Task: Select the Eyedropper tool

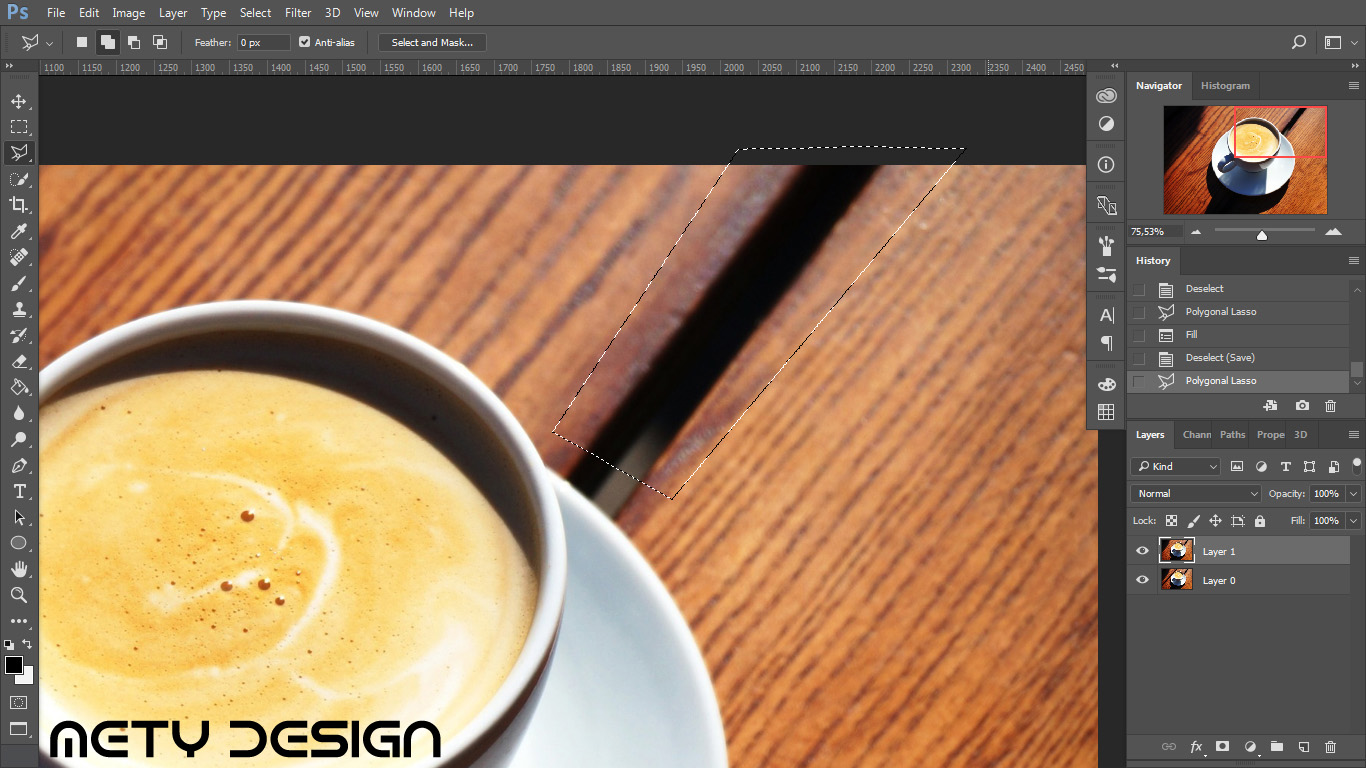Action: tap(19, 231)
